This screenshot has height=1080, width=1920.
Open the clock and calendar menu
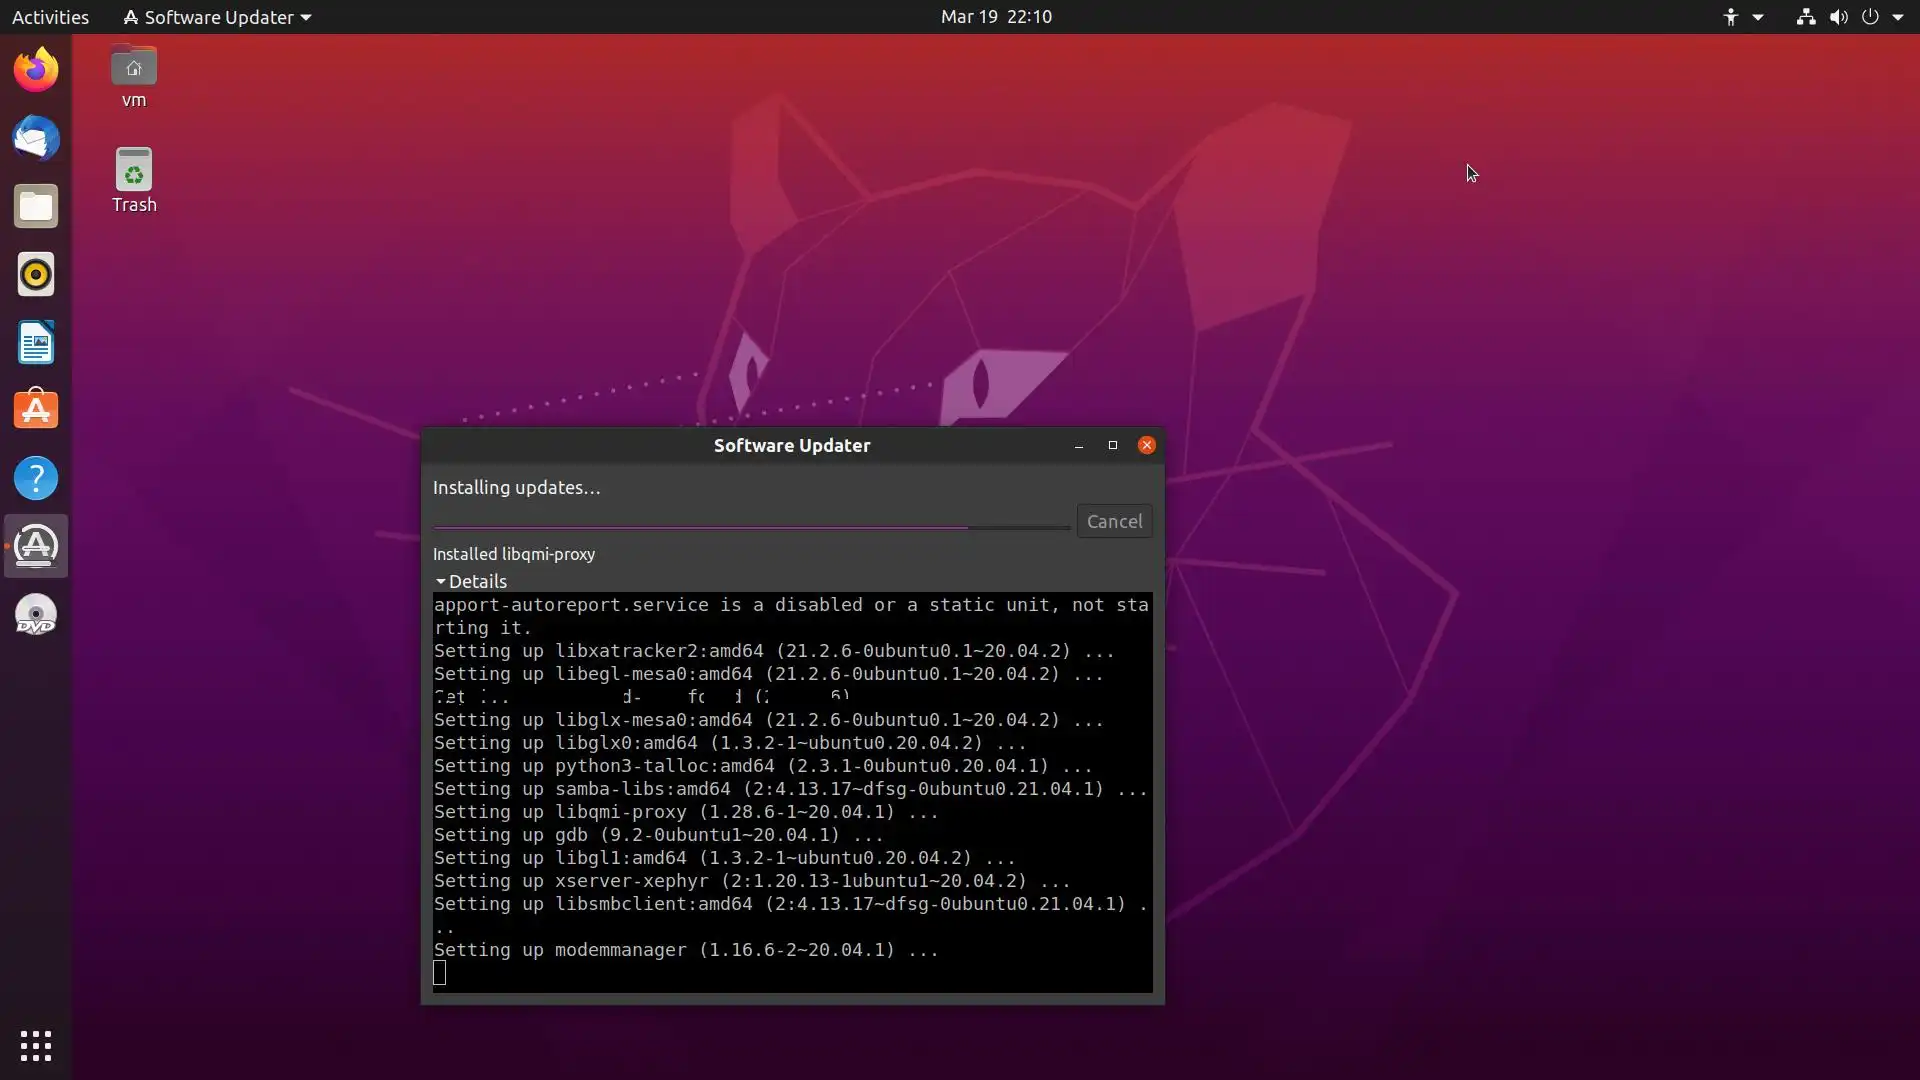click(x=995, y=17)
